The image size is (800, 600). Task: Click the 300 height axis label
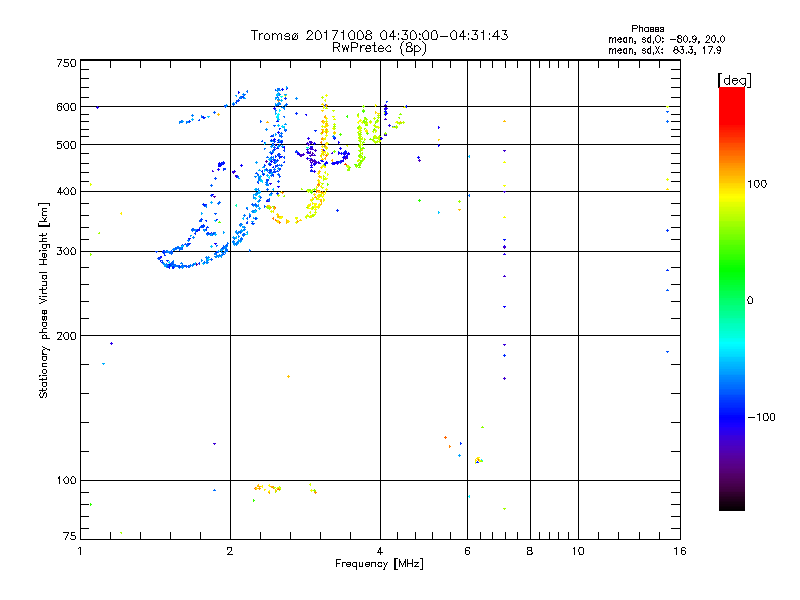tap(66, 252)
